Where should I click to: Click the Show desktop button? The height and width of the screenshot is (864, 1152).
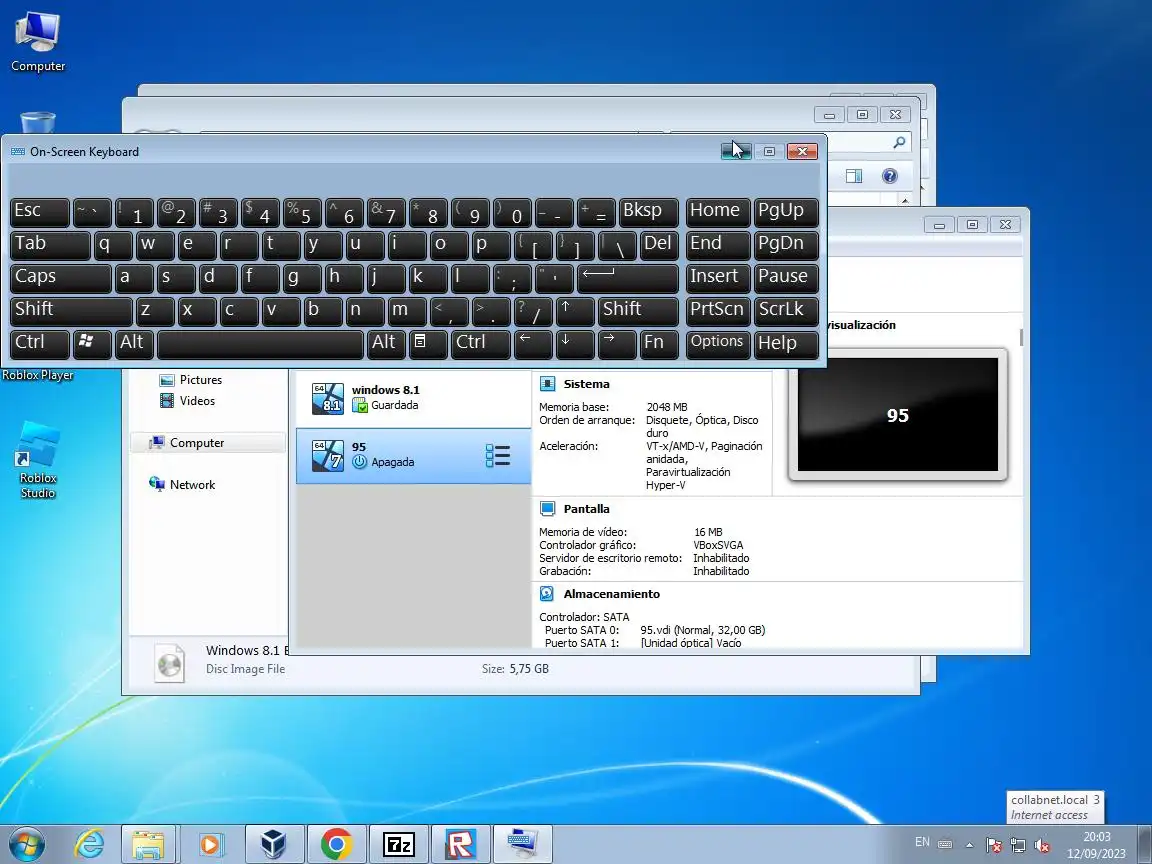pyautogui.click(x=1145, y=844)
